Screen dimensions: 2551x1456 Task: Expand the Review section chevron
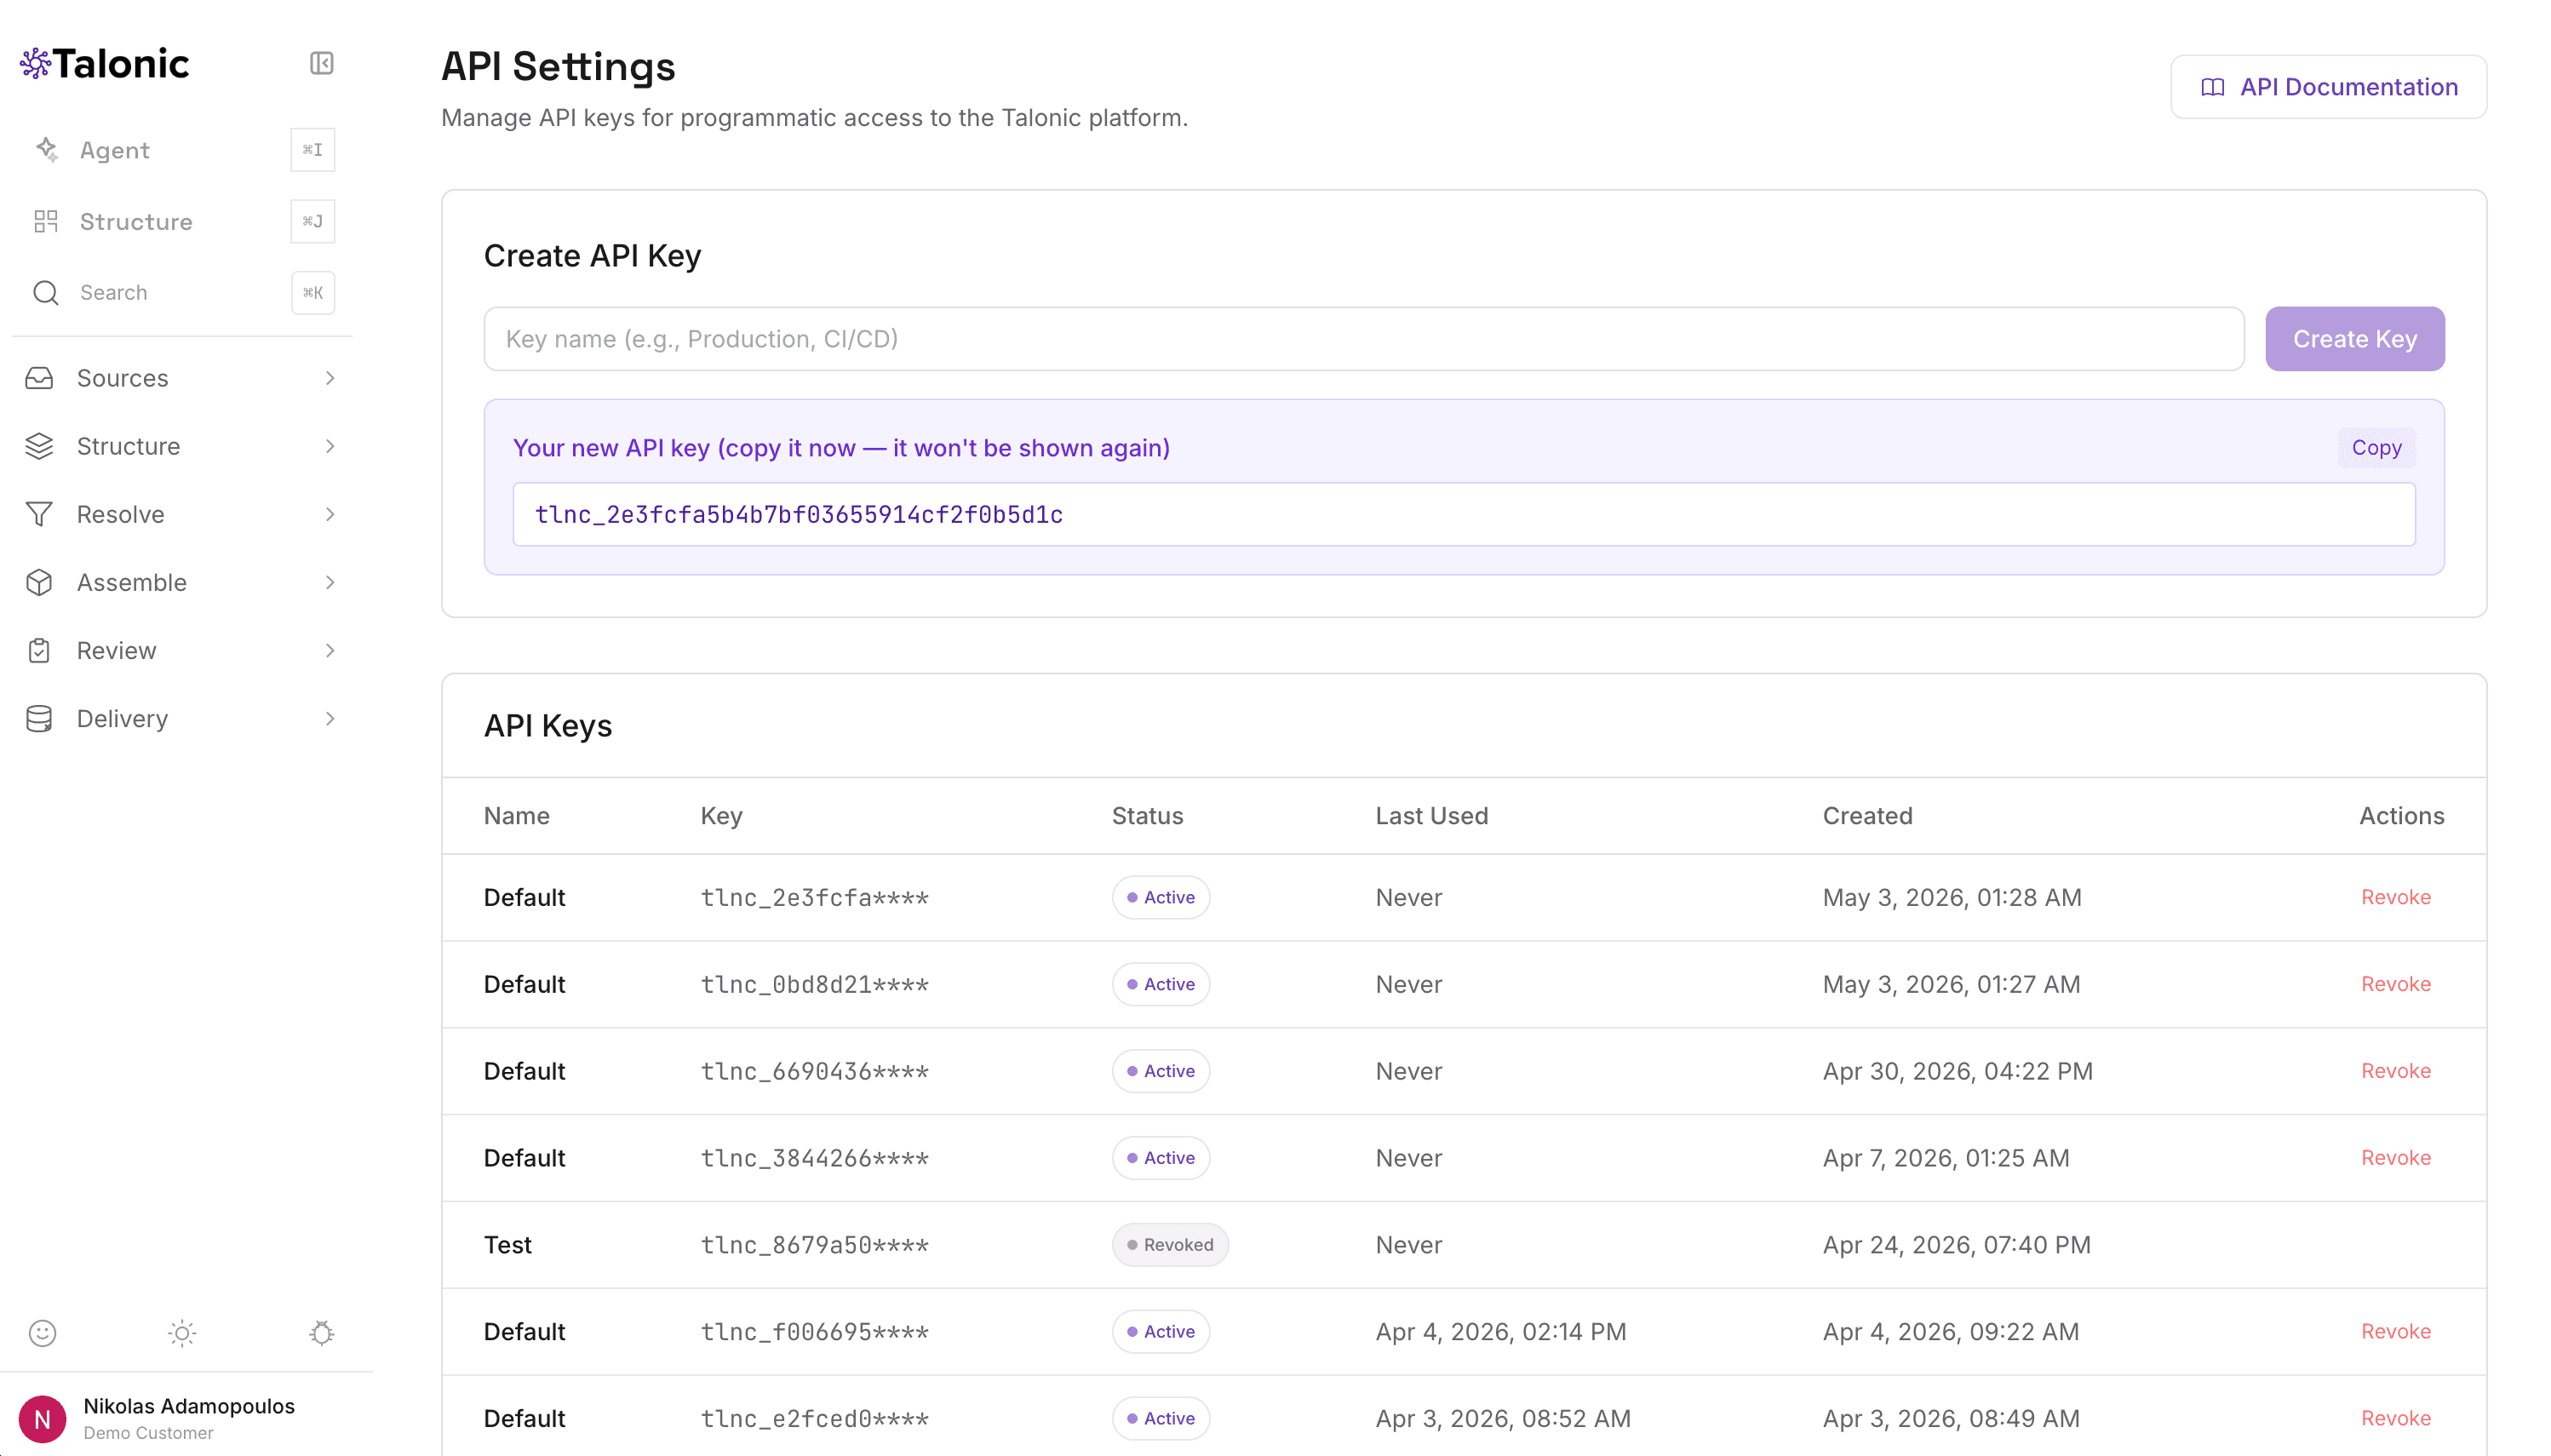[x=330, y=650]
